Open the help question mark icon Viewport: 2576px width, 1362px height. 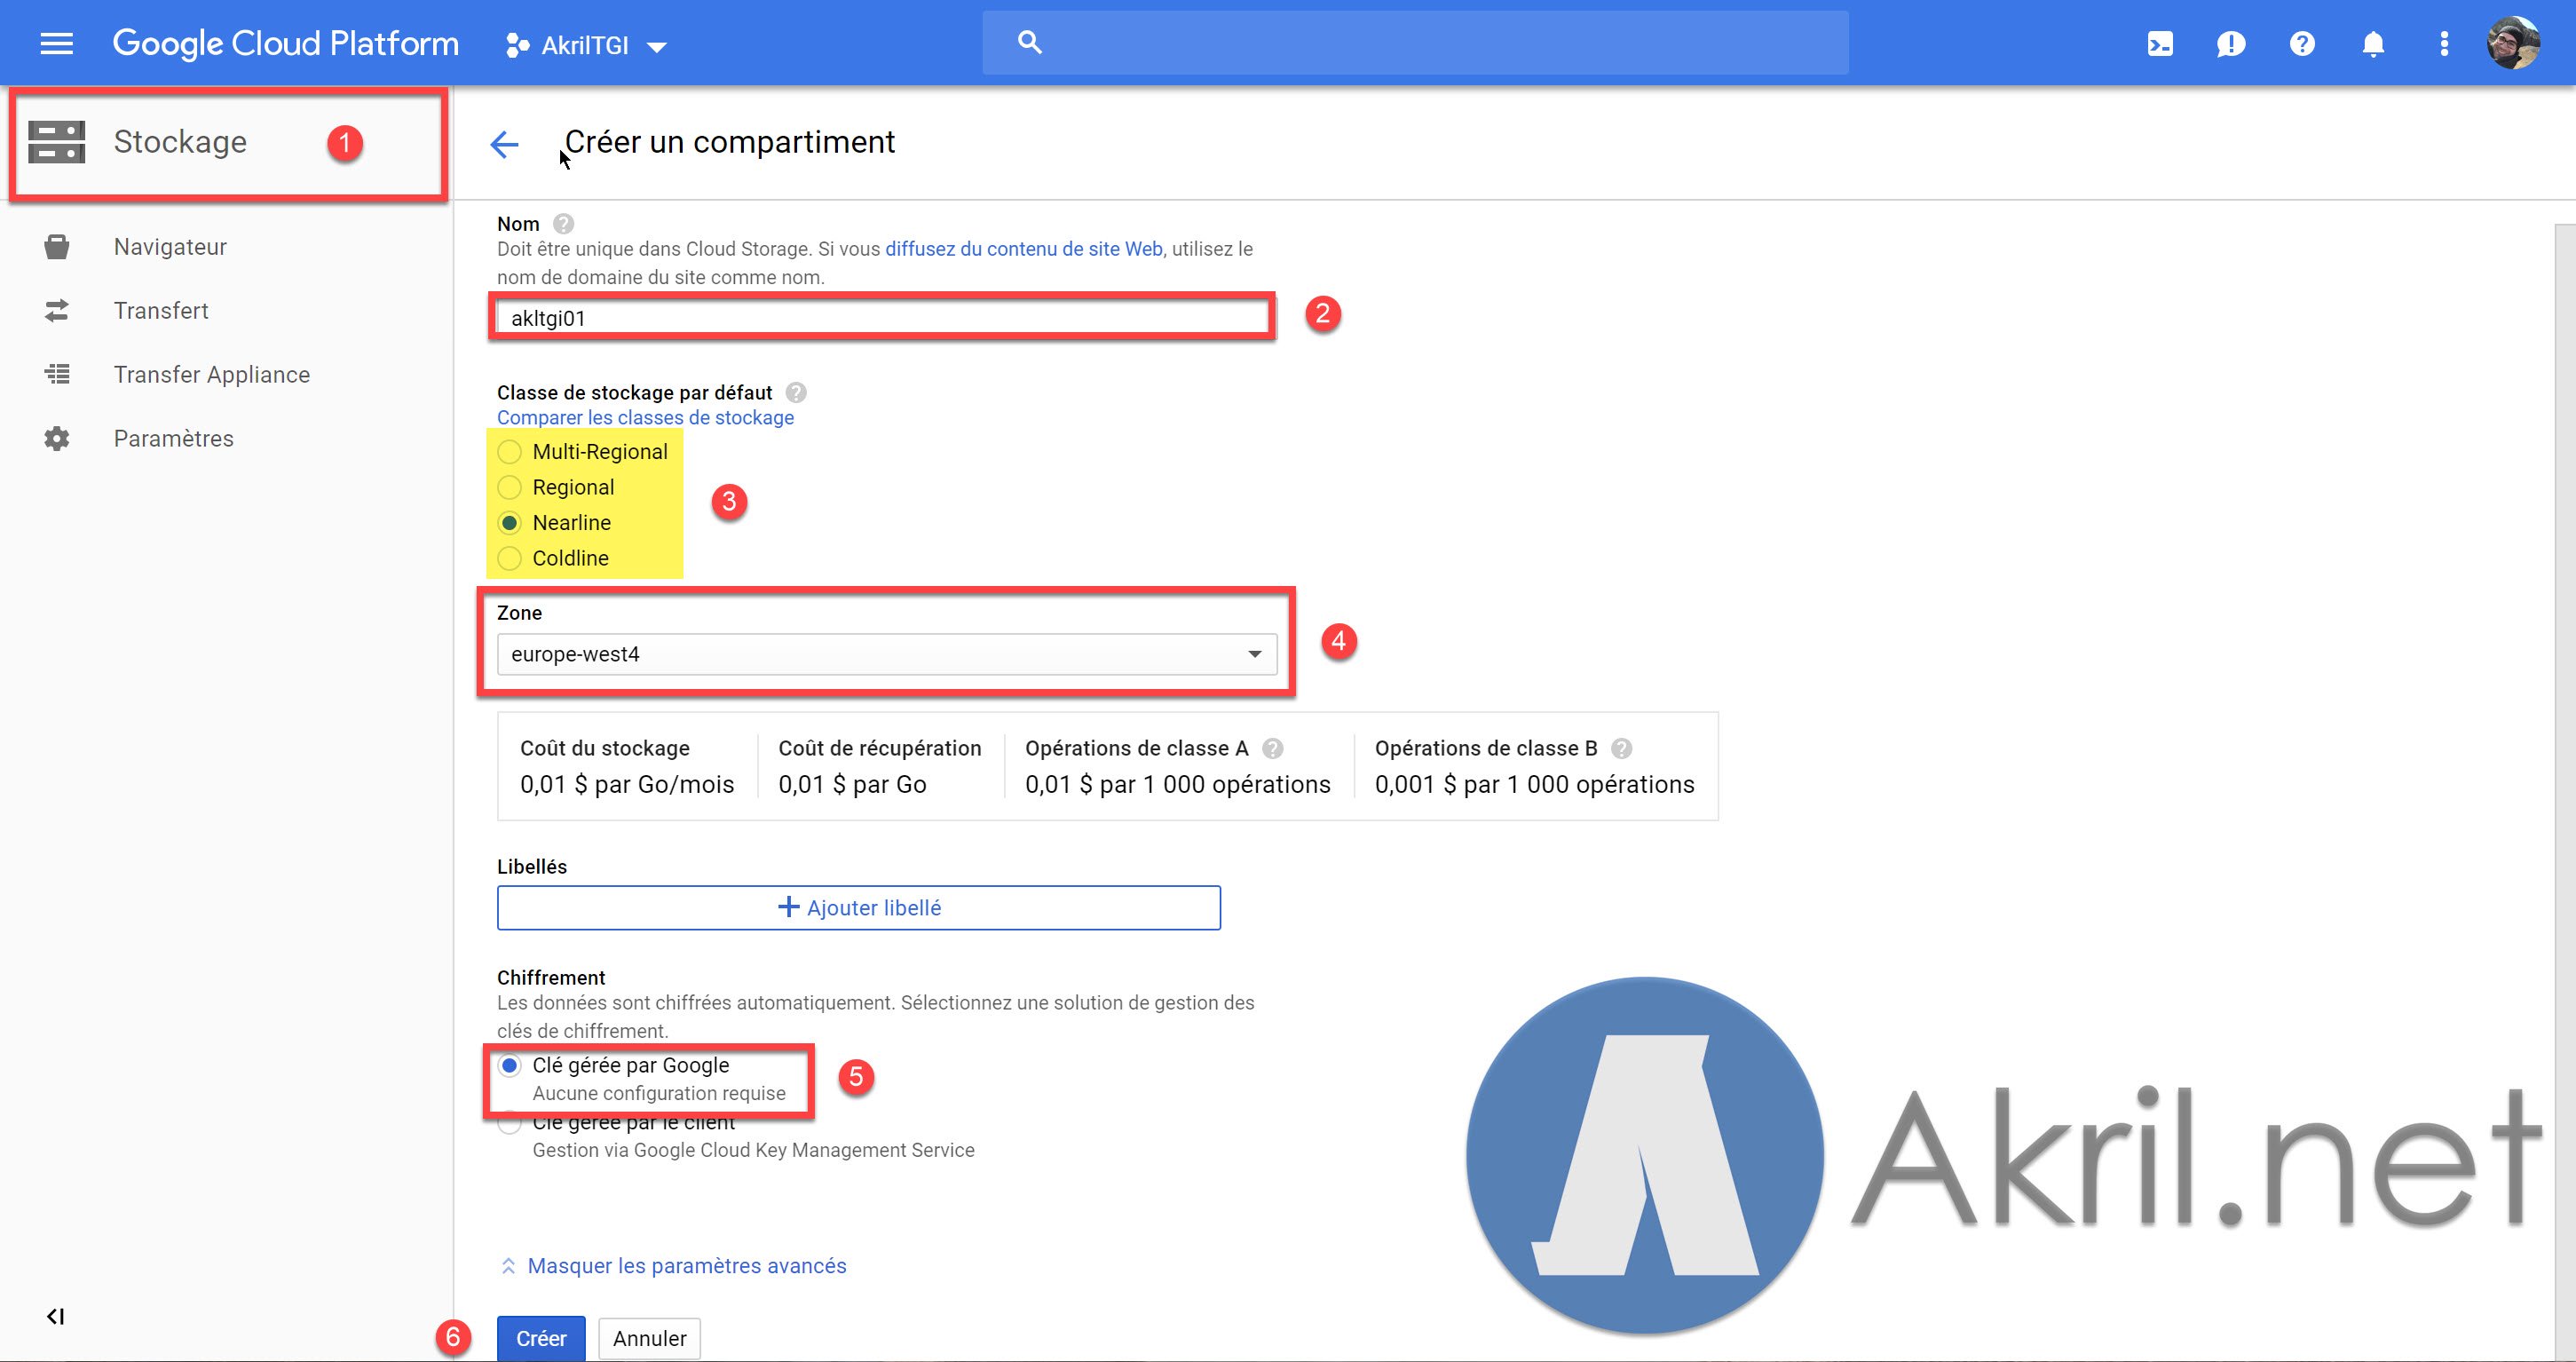[x=2302, y=44]
